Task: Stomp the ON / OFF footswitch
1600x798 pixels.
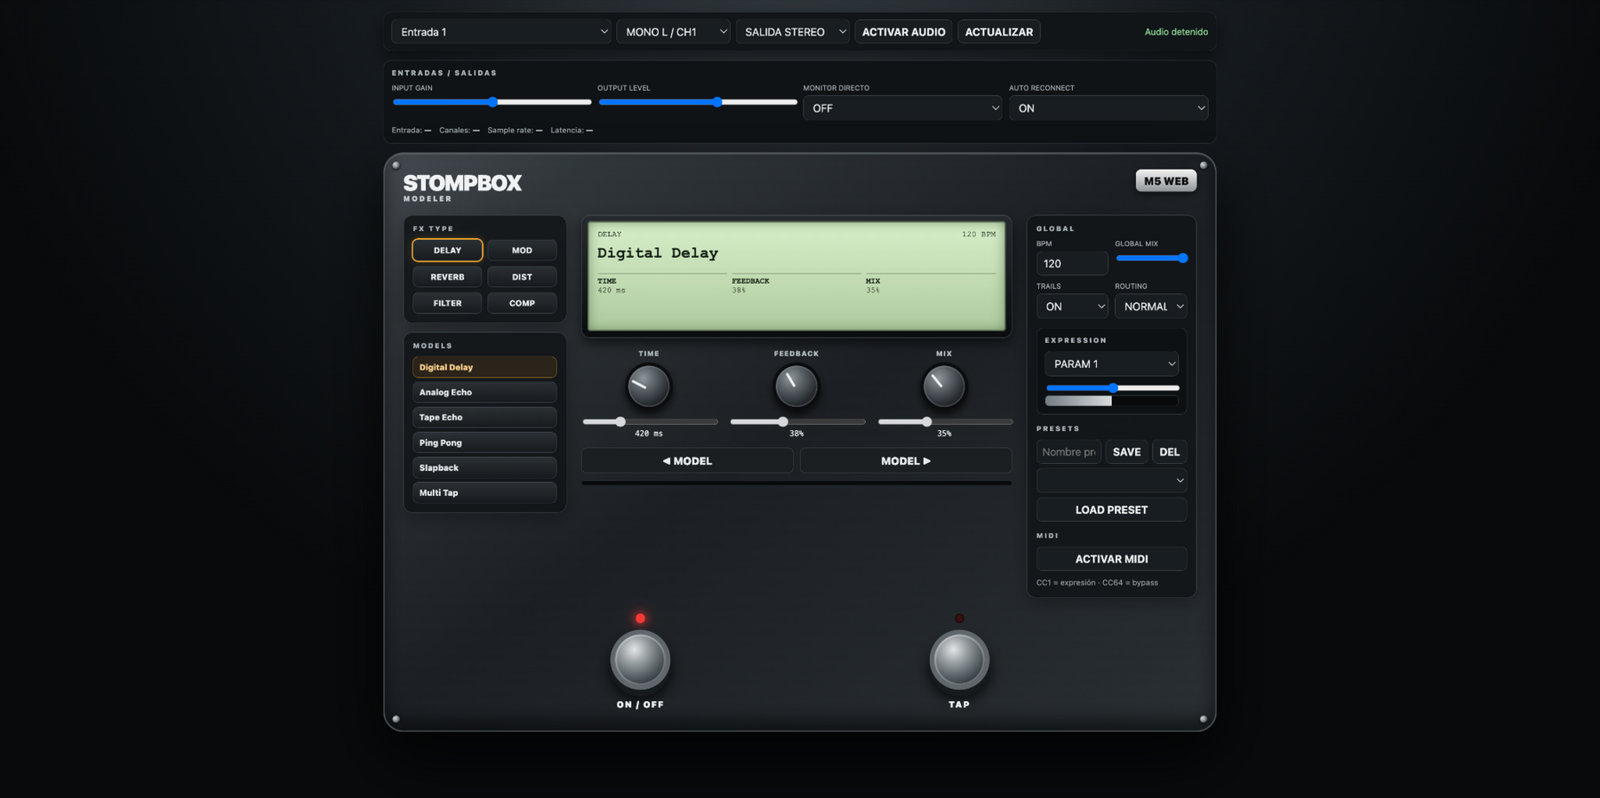Action: (x=640, y=660)
